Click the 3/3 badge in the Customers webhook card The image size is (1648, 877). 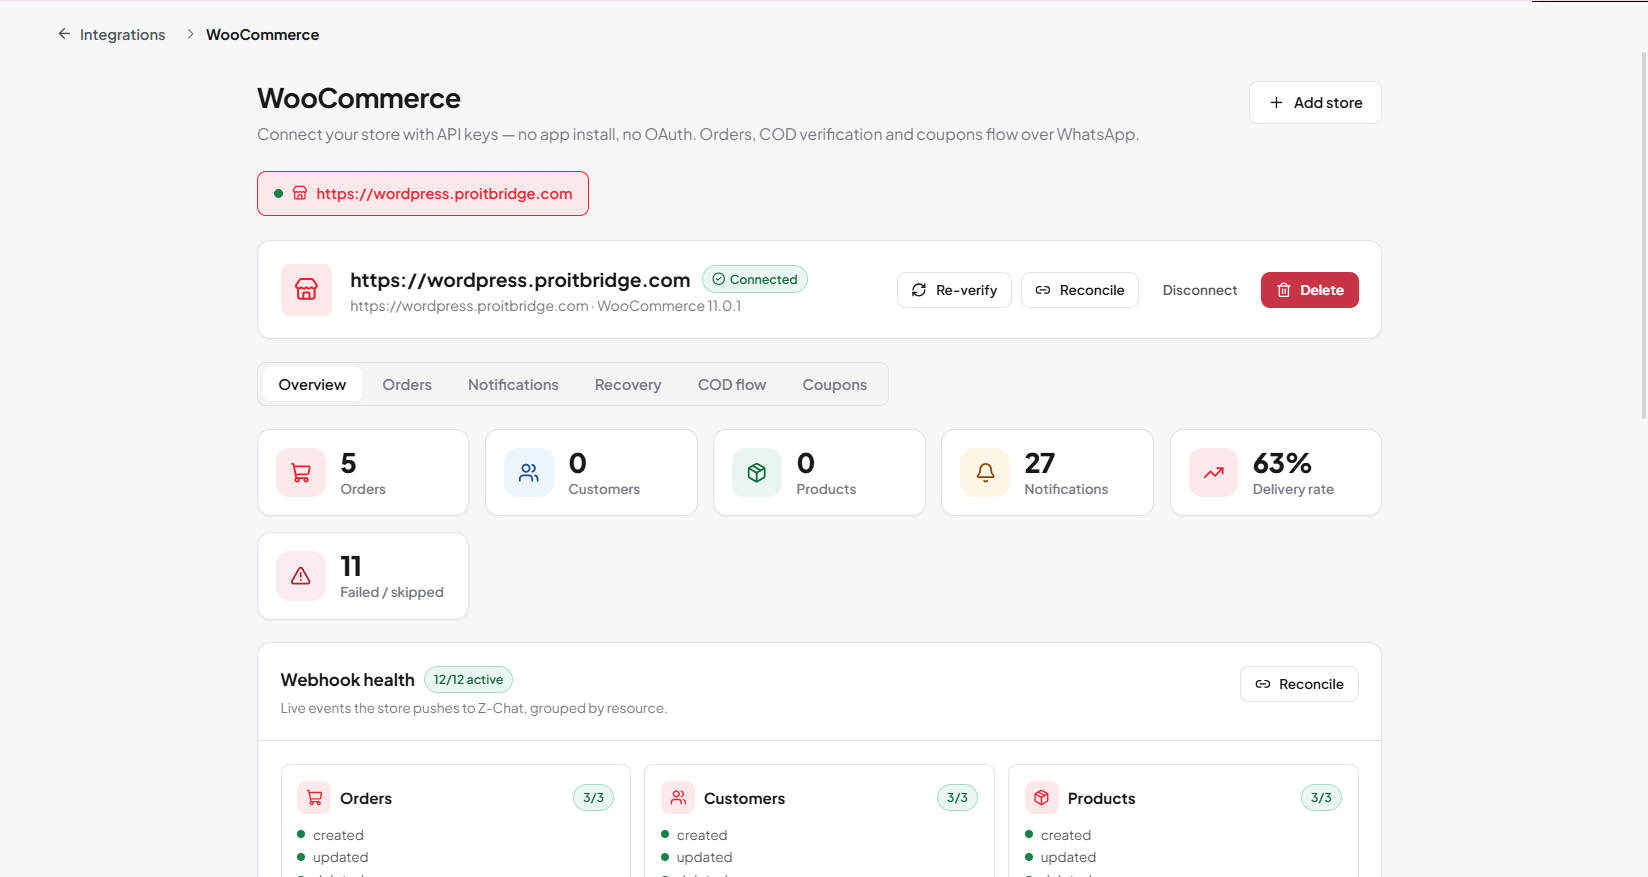click(x=957, y=798)
